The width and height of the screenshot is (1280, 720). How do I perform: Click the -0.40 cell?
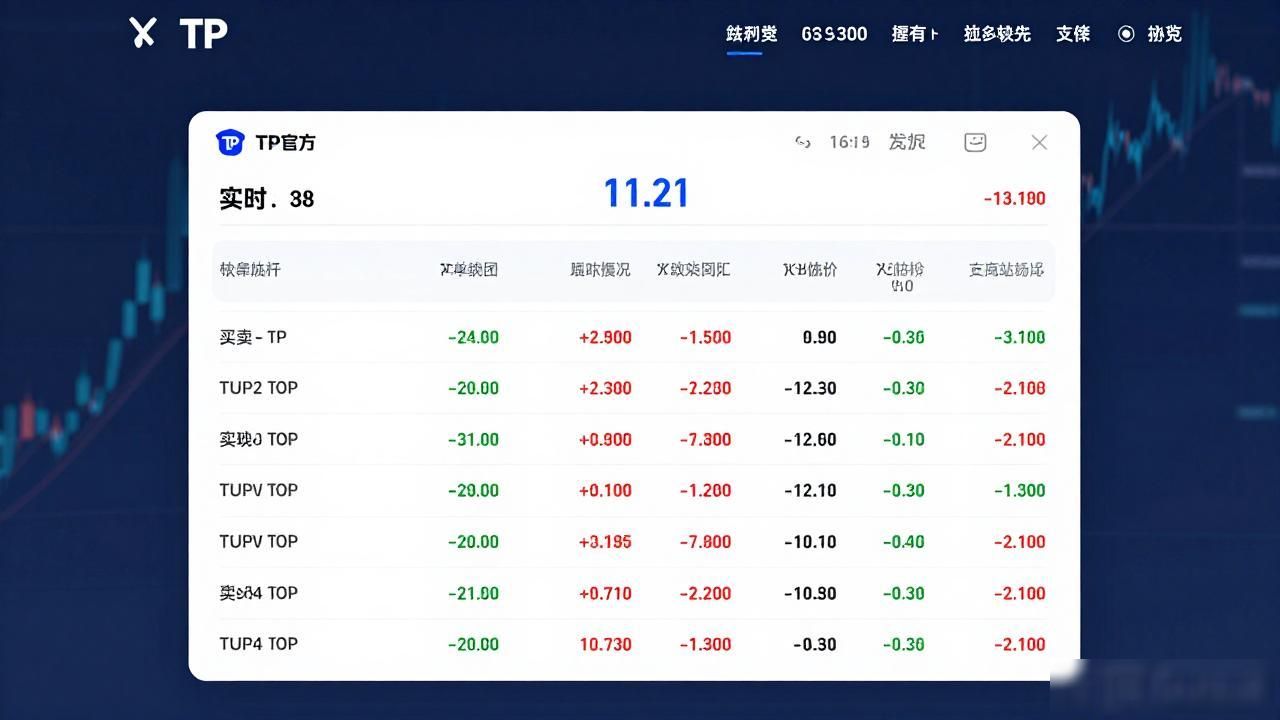pyautogui.click(x=903, y=541)
